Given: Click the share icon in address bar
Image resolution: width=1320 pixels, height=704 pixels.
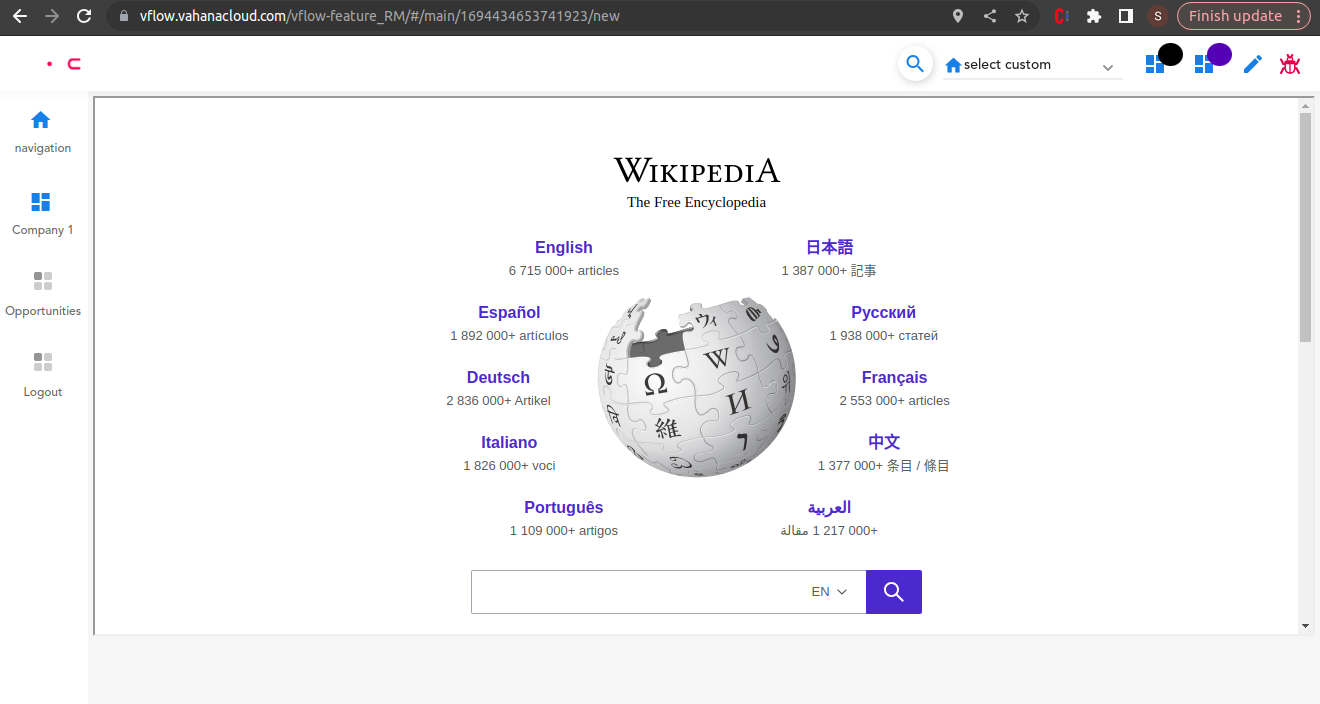Looking at the screenshot, I should (990, 16).
